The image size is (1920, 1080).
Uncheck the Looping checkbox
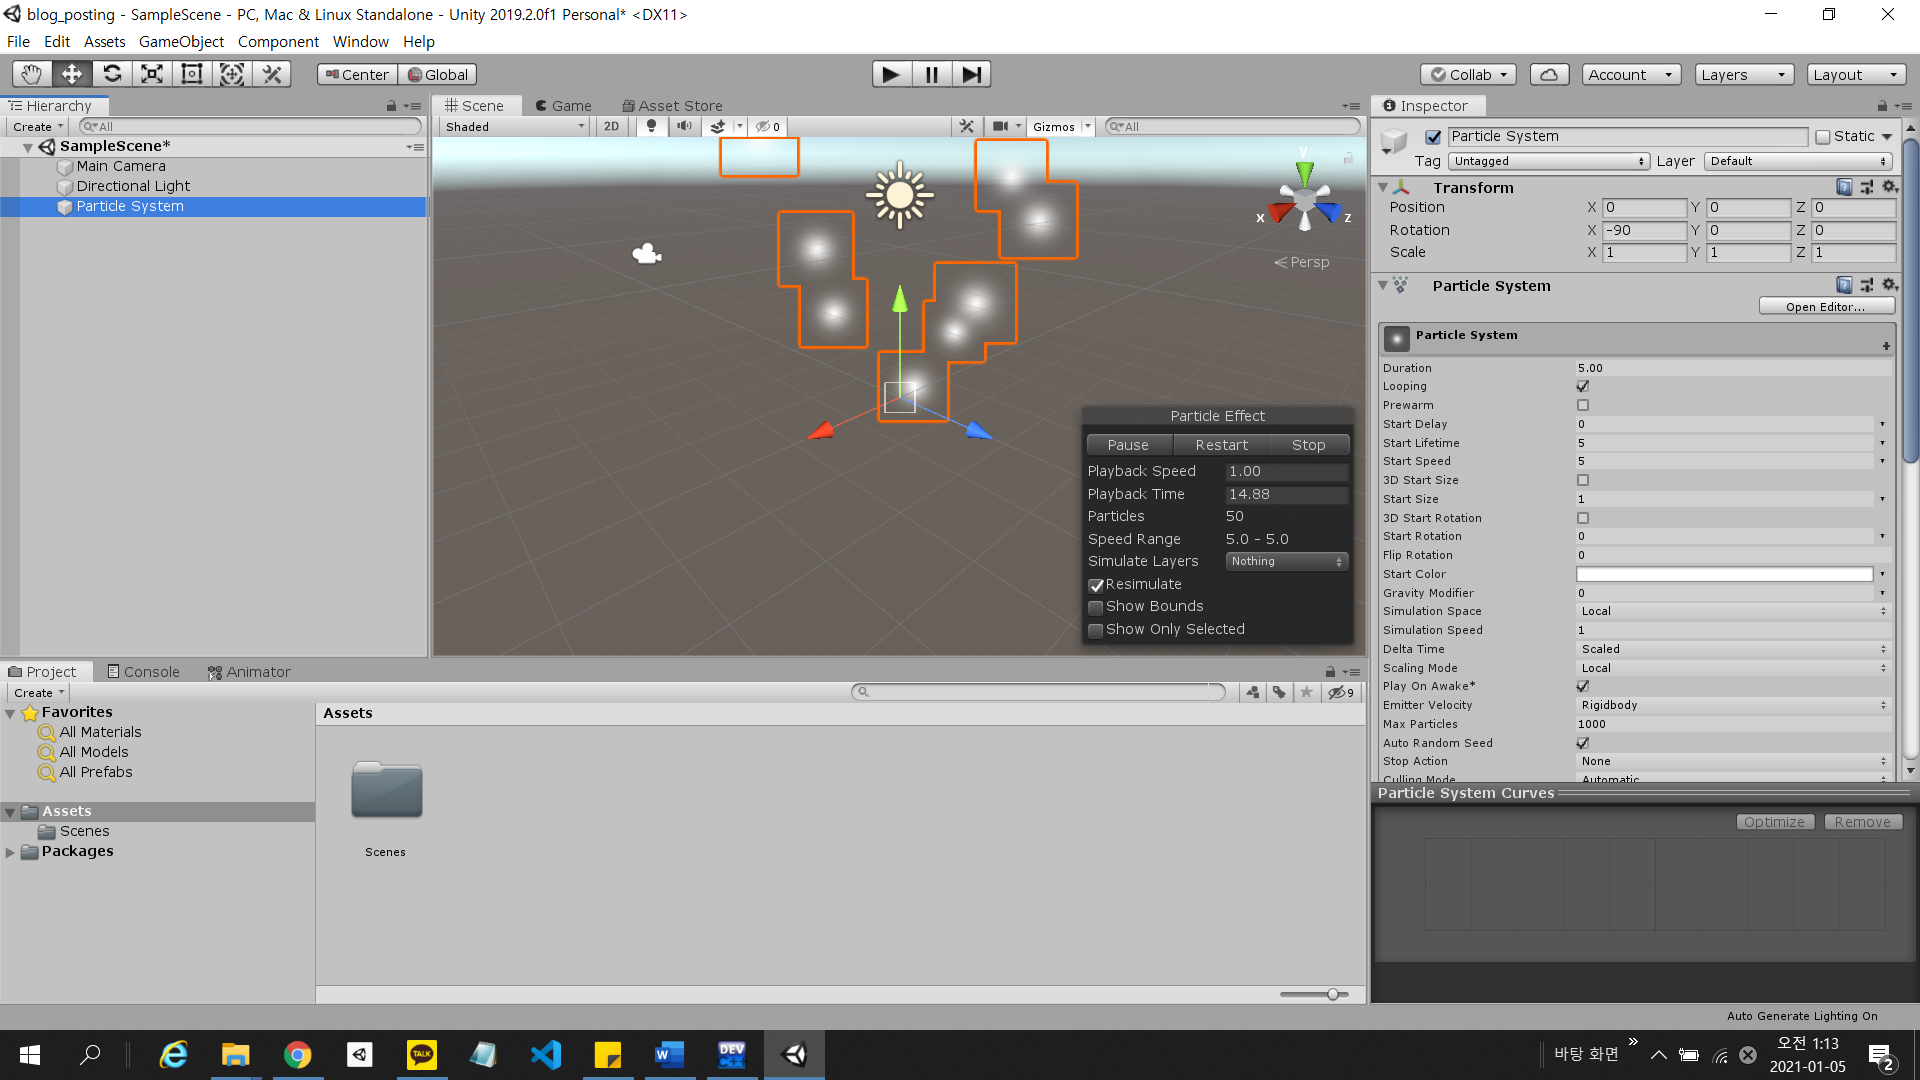(1582, 386)
